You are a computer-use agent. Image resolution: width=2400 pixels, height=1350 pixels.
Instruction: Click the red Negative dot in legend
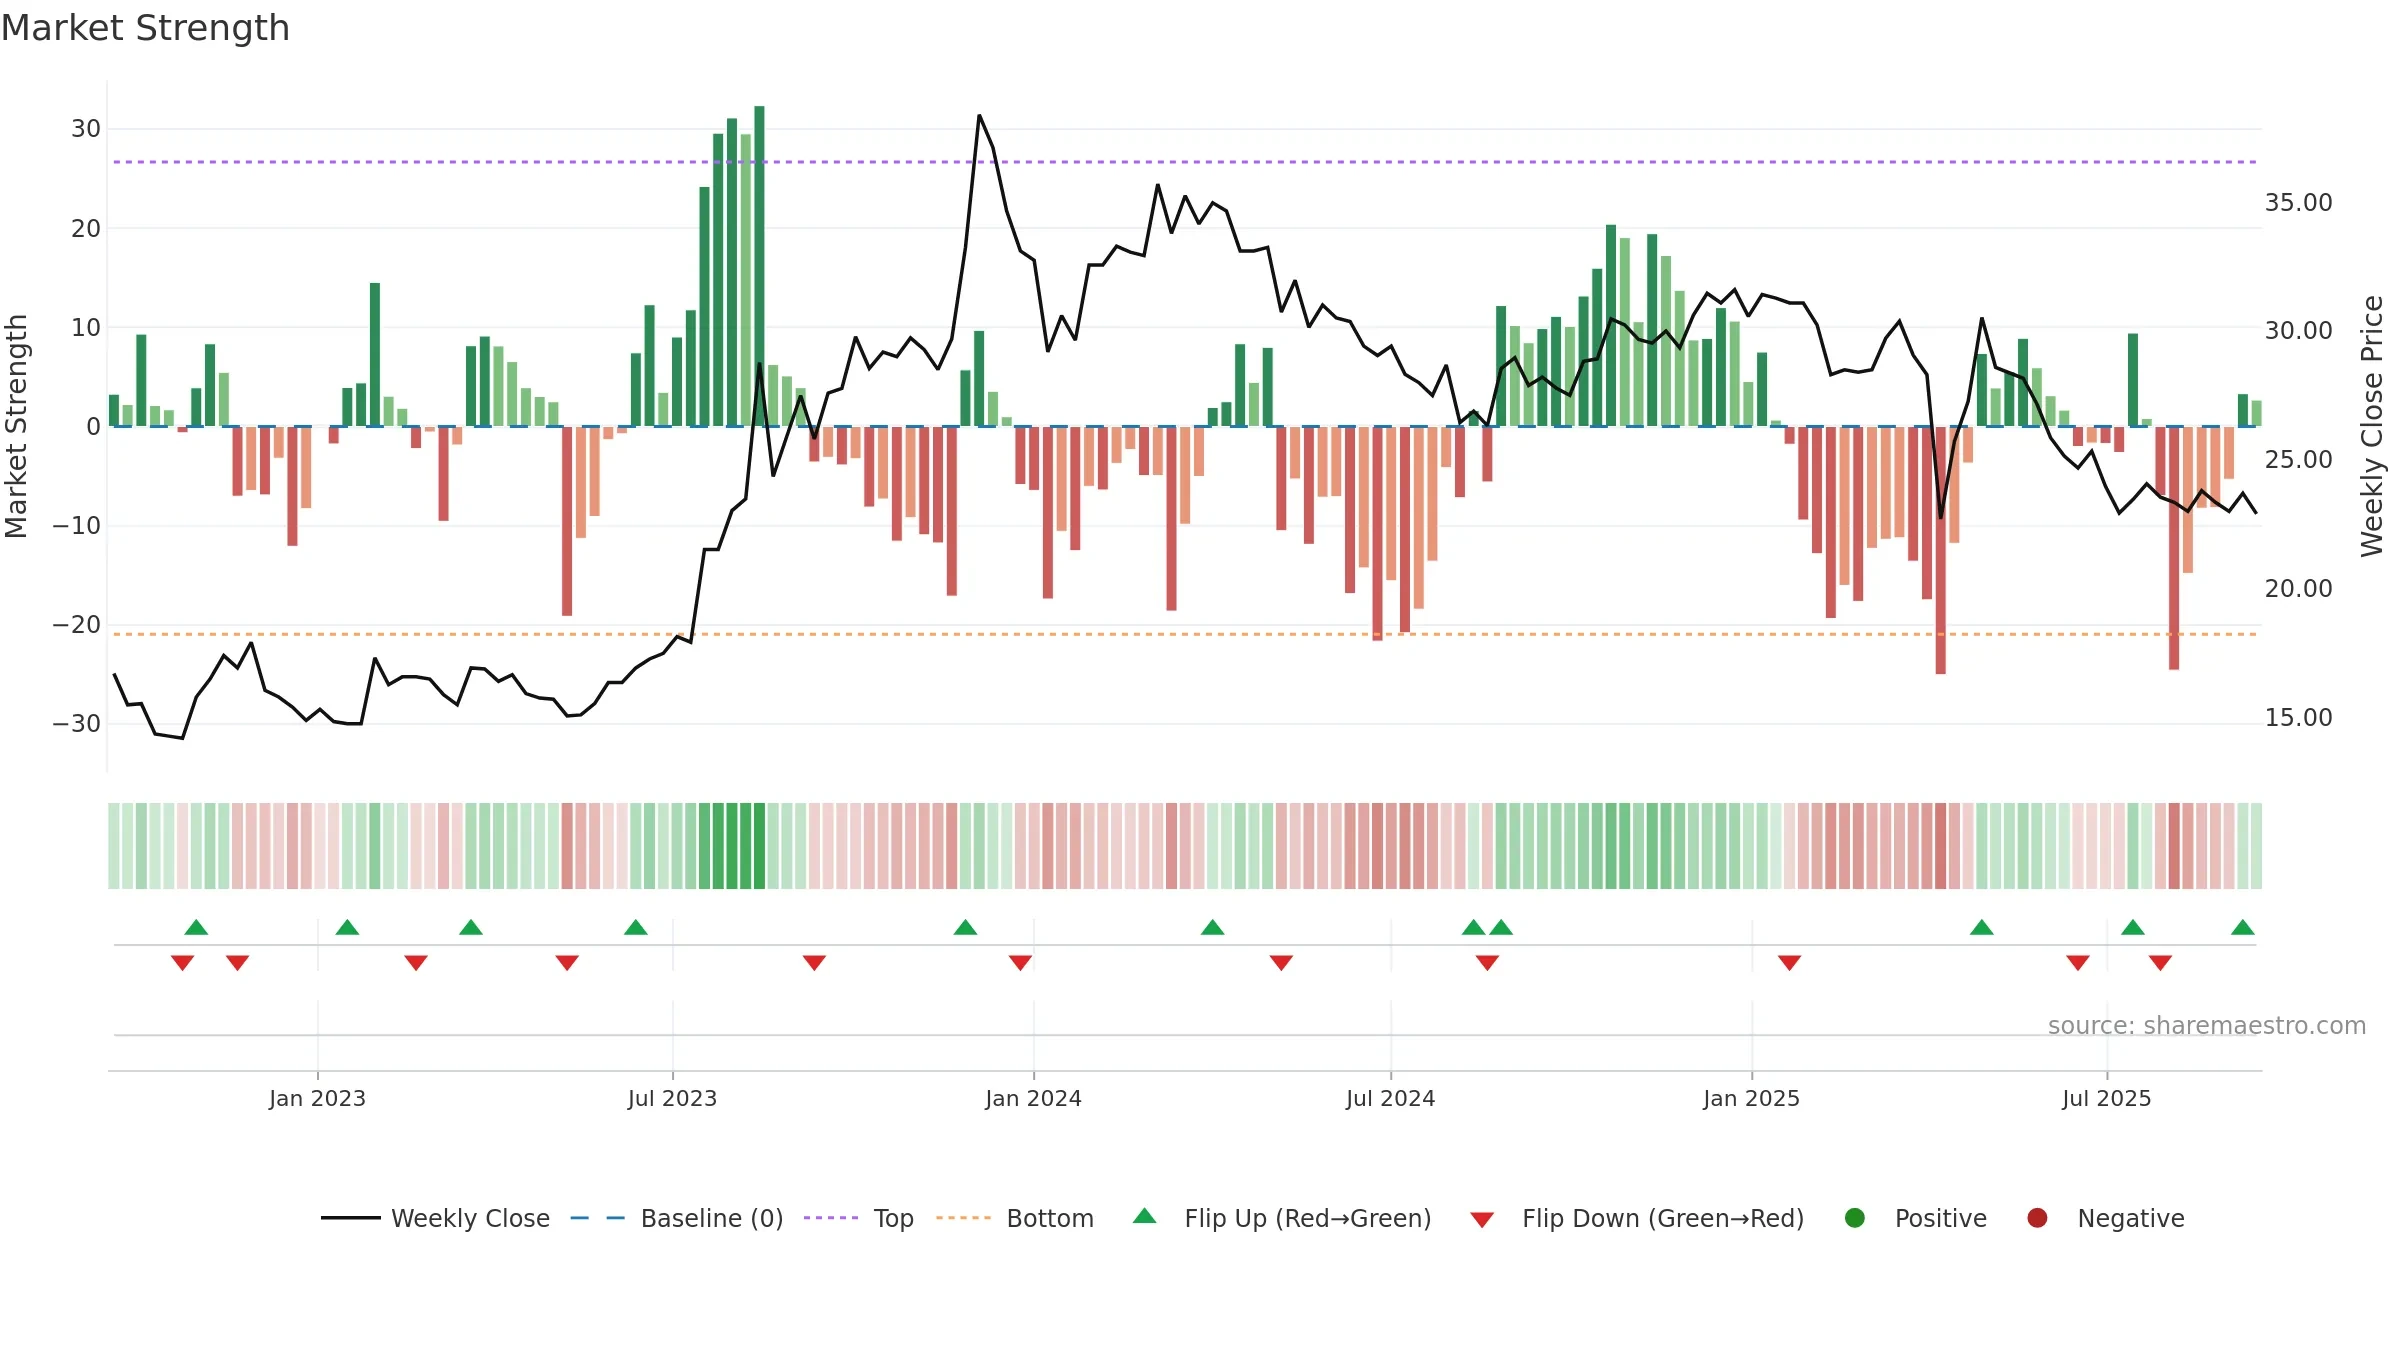[x=2037, y=1218]
